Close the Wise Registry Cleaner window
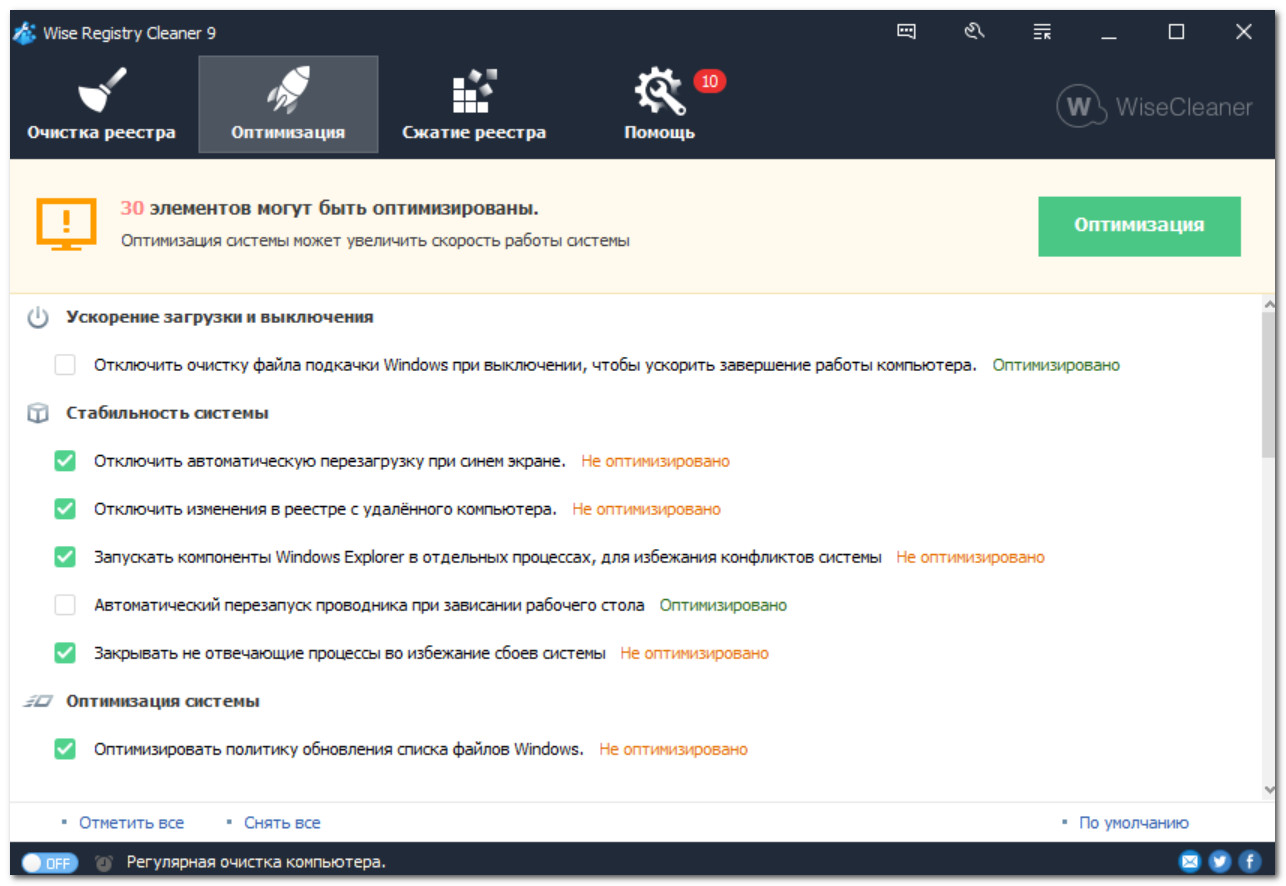Viewport: 1286px width, 886px height. click(x=1244, y=33)
